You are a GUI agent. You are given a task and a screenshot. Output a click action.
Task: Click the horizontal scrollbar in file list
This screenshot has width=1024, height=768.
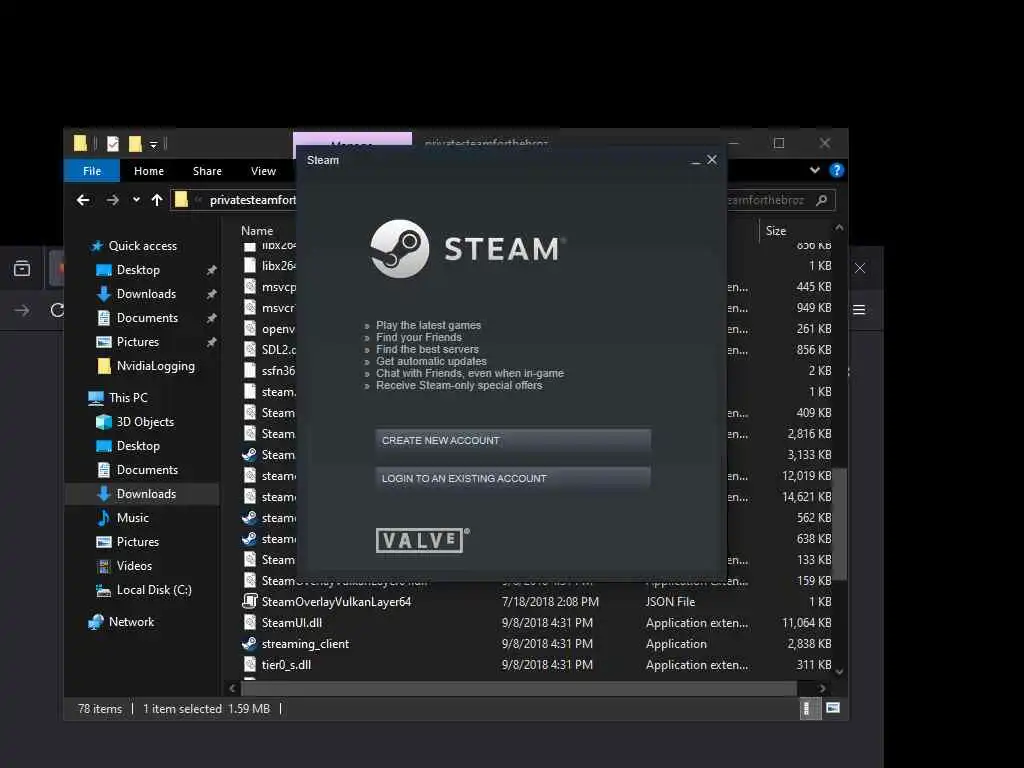tap(519, 688)
